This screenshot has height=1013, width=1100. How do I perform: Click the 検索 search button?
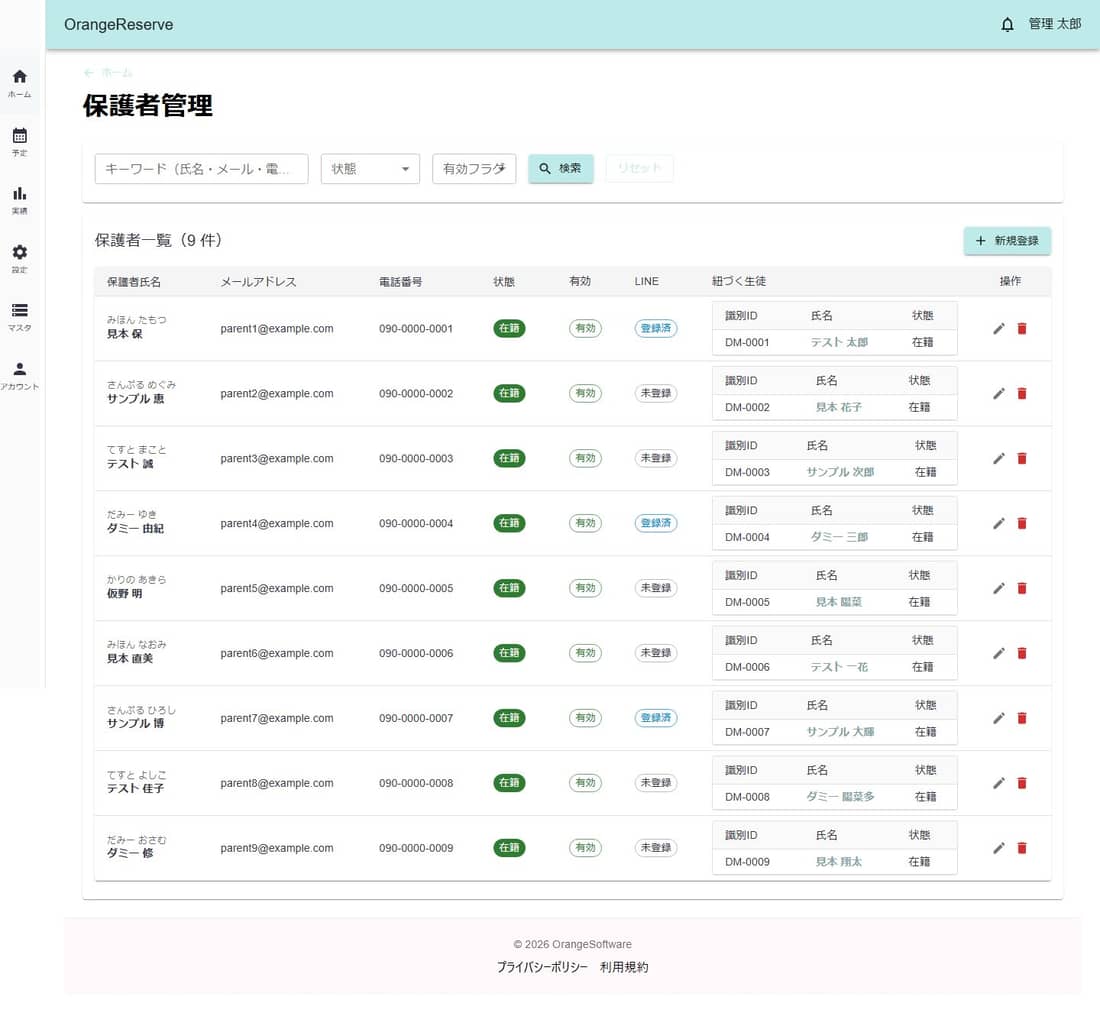pyautogui.click(x=561, y=169)
